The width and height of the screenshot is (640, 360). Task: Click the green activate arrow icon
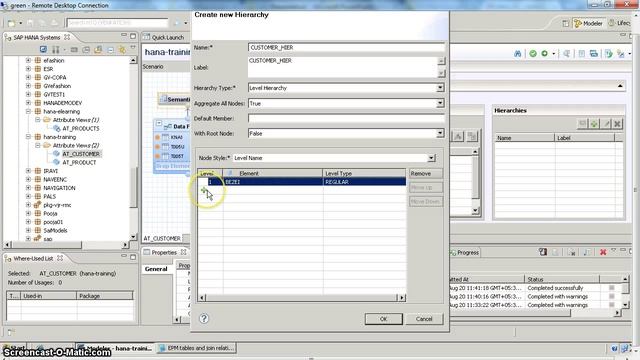544,54
